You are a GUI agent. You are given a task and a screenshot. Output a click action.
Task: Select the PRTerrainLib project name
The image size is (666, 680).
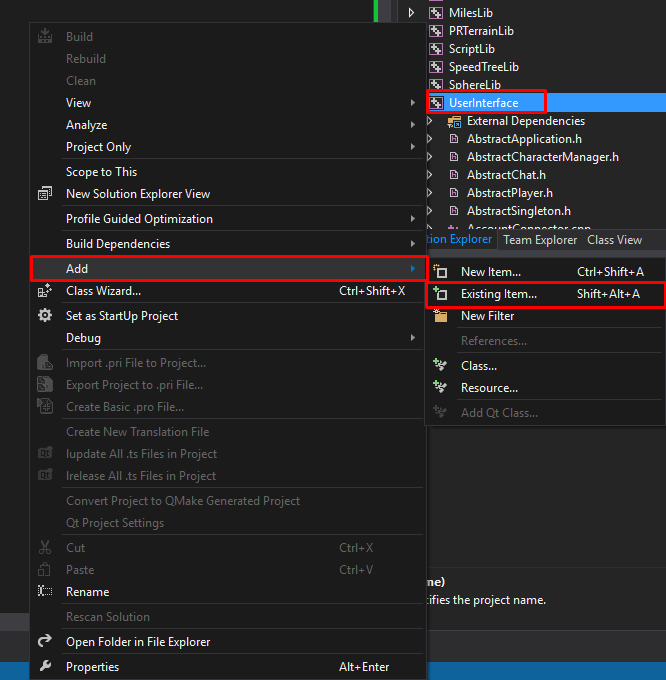pos(481,31)
